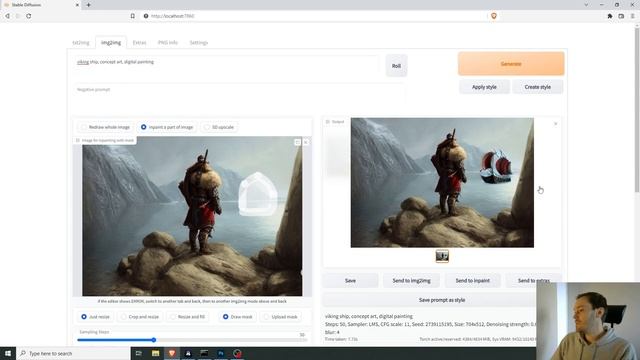Viewport: 640px width, 360px height.
Task: Open the PNG Info tab
Action: tap(168, 42)
